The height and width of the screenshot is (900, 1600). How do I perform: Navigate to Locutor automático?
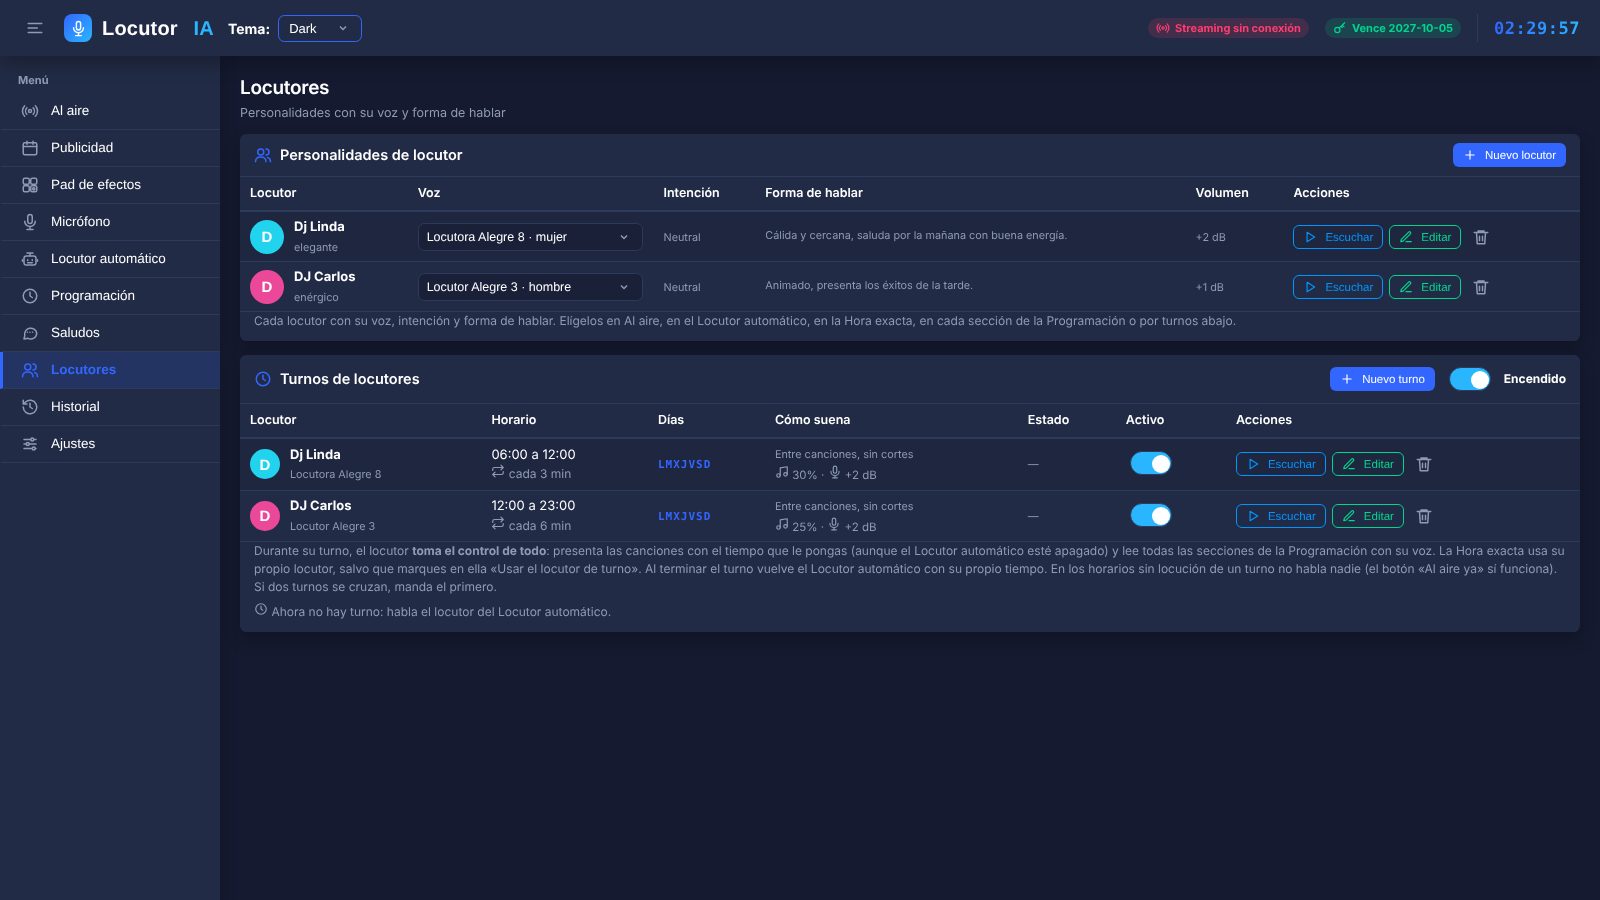(110, 259)
